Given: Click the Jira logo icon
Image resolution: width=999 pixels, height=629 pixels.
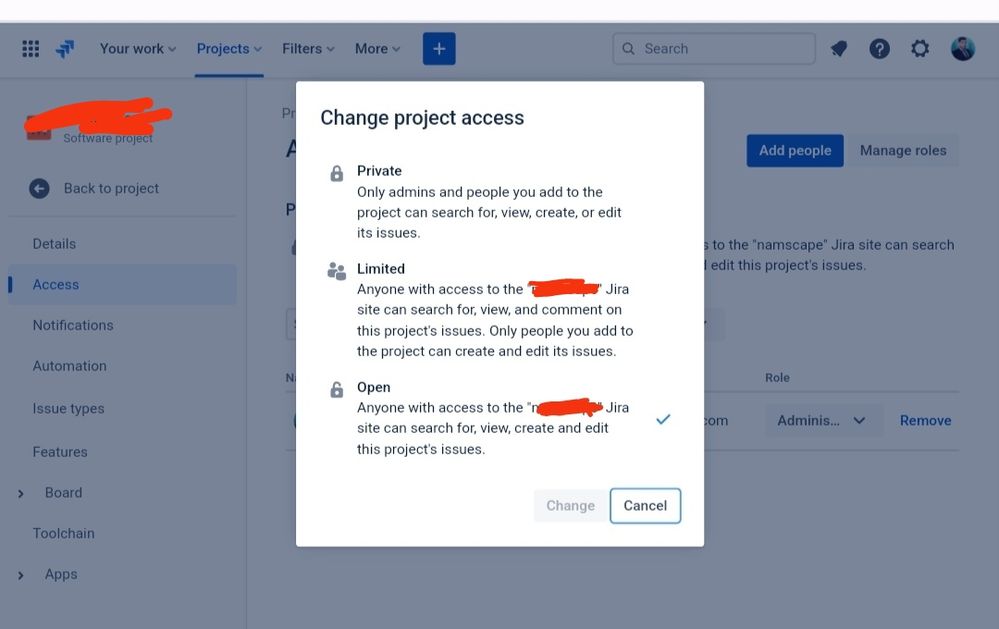Looking at the screenshot, I should coord(65,49).
